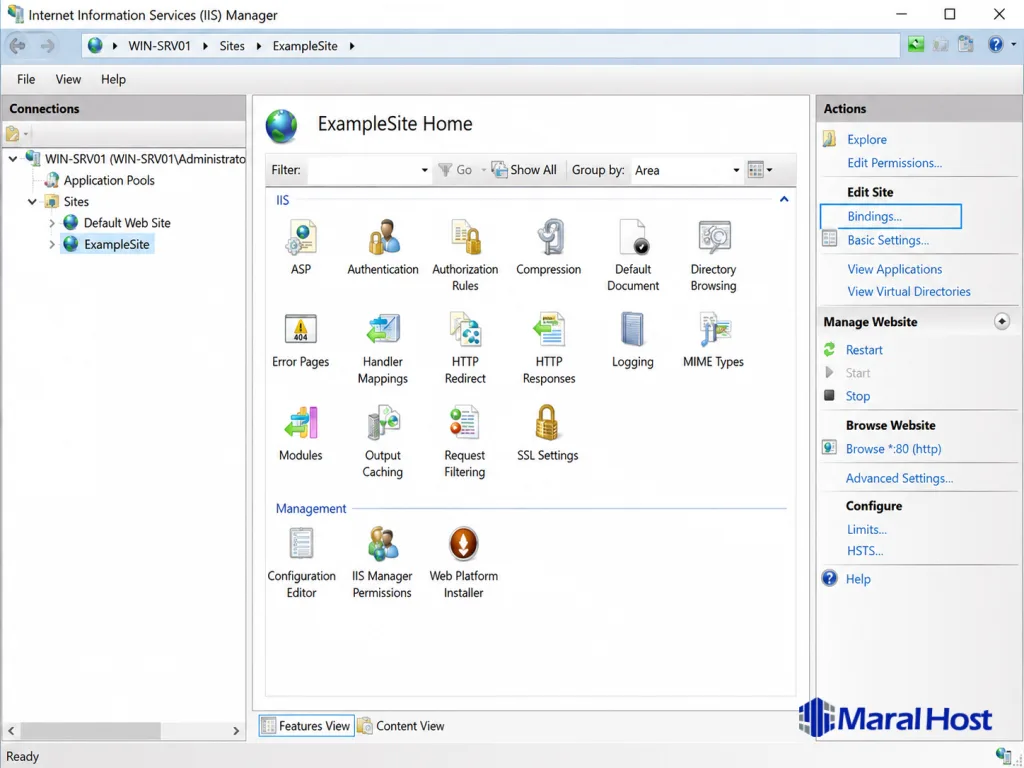The height and width of the screenshot is (768, 1024).
Task: Open MIME Types feature
Action: click(x=713, y=340)
